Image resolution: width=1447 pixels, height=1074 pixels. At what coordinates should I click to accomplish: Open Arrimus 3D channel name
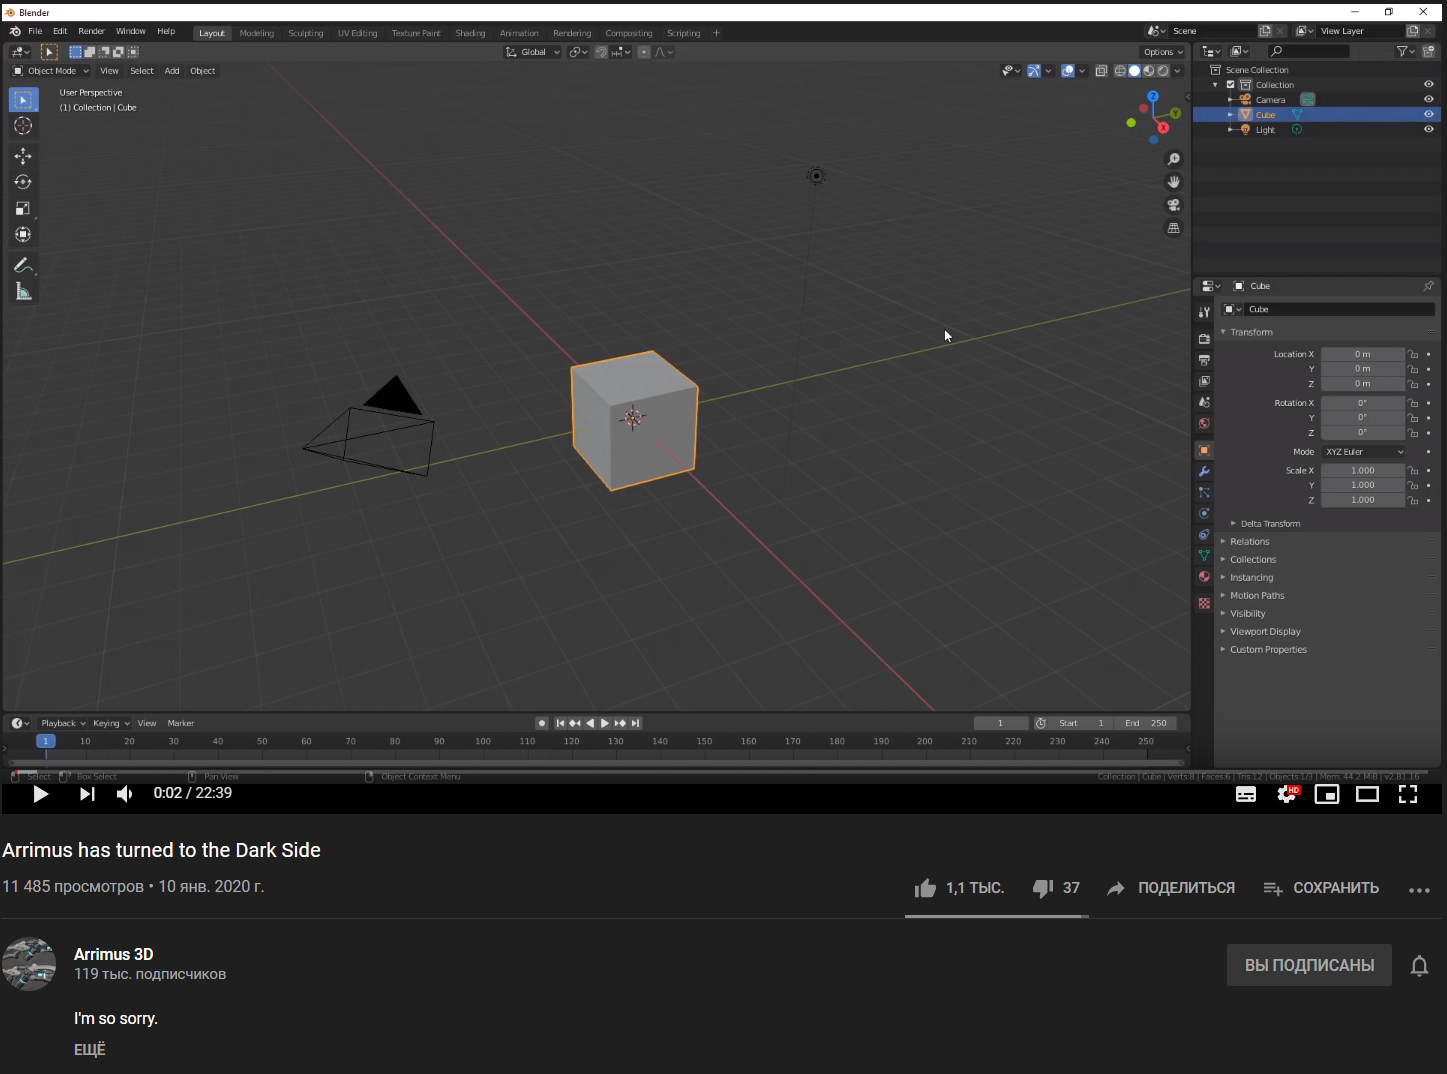pos(113,954)
